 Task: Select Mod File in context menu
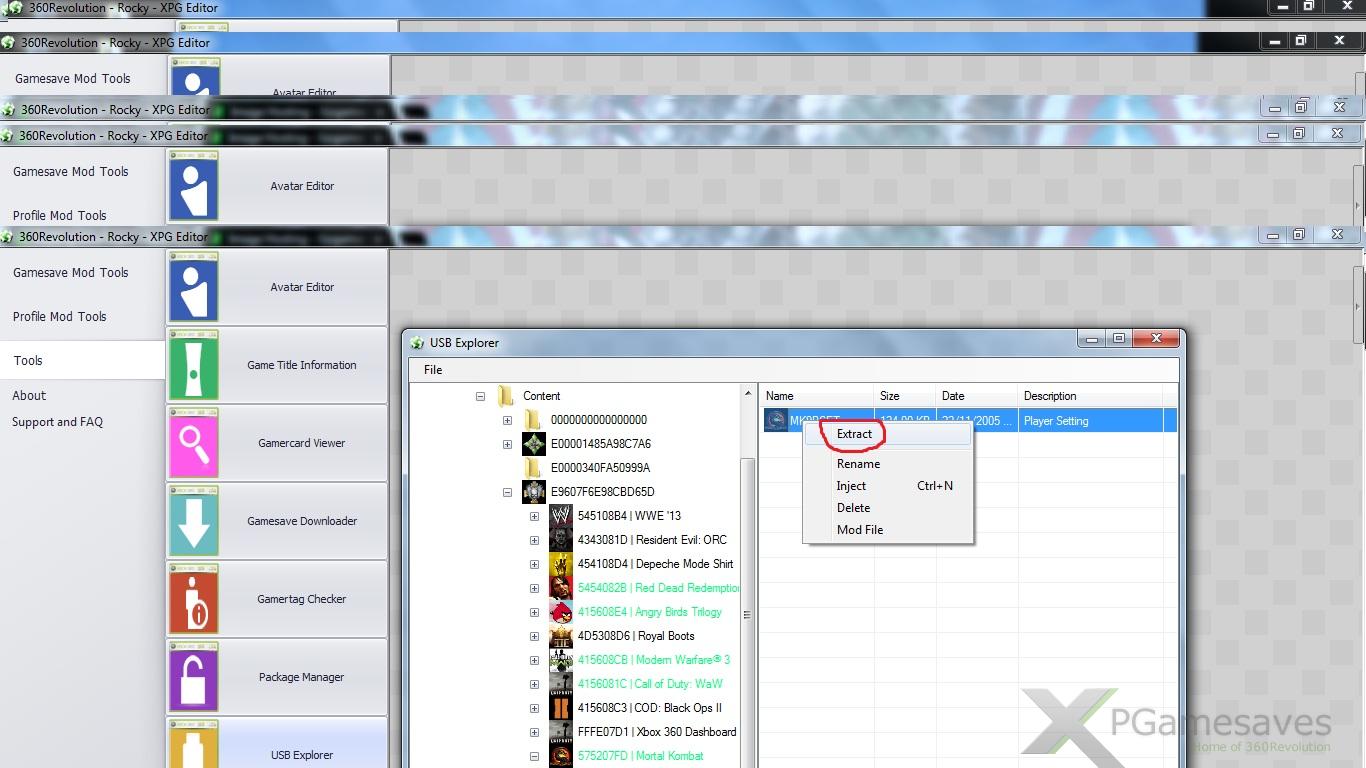click(860, 530)
